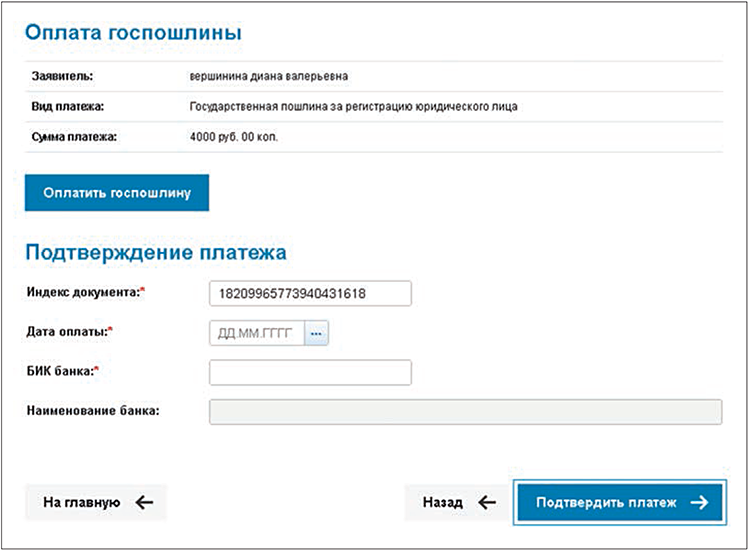The width and height of the screenshot is (749, 551).
Task: Confirm payment with Подтвердить платеж button
Action: pos(620,503)
